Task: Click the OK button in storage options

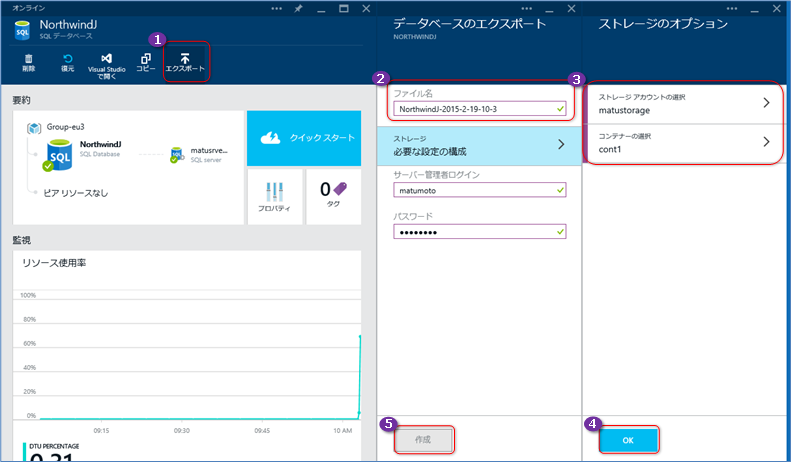Action: (628, 440)
